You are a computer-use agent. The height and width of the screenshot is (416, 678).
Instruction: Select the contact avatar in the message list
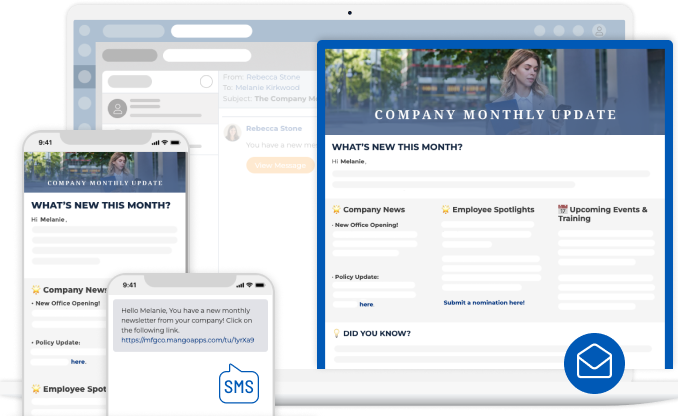click(117, 108)
